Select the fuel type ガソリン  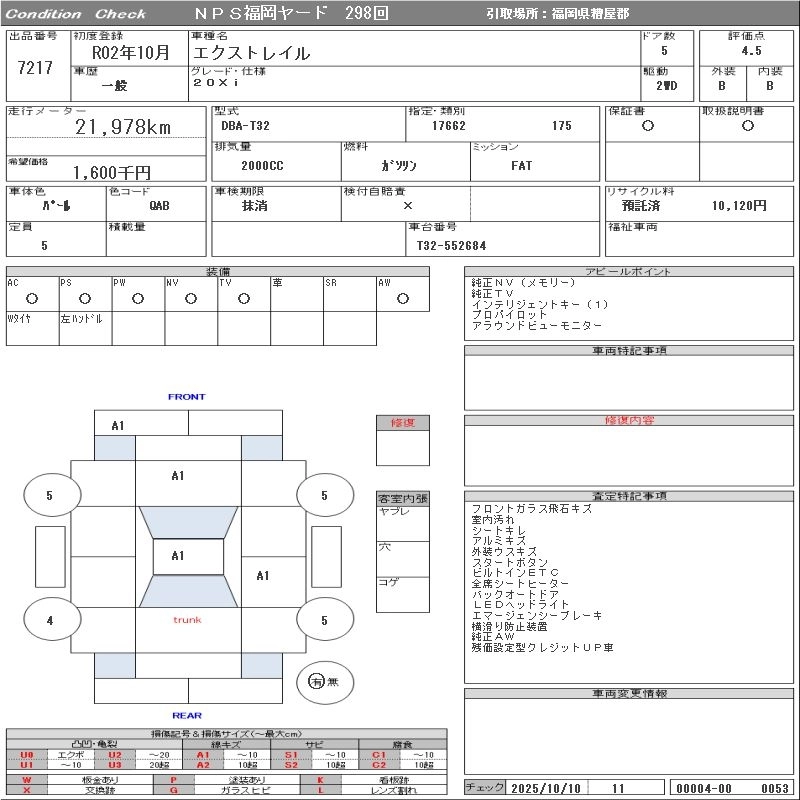[399, 165]
